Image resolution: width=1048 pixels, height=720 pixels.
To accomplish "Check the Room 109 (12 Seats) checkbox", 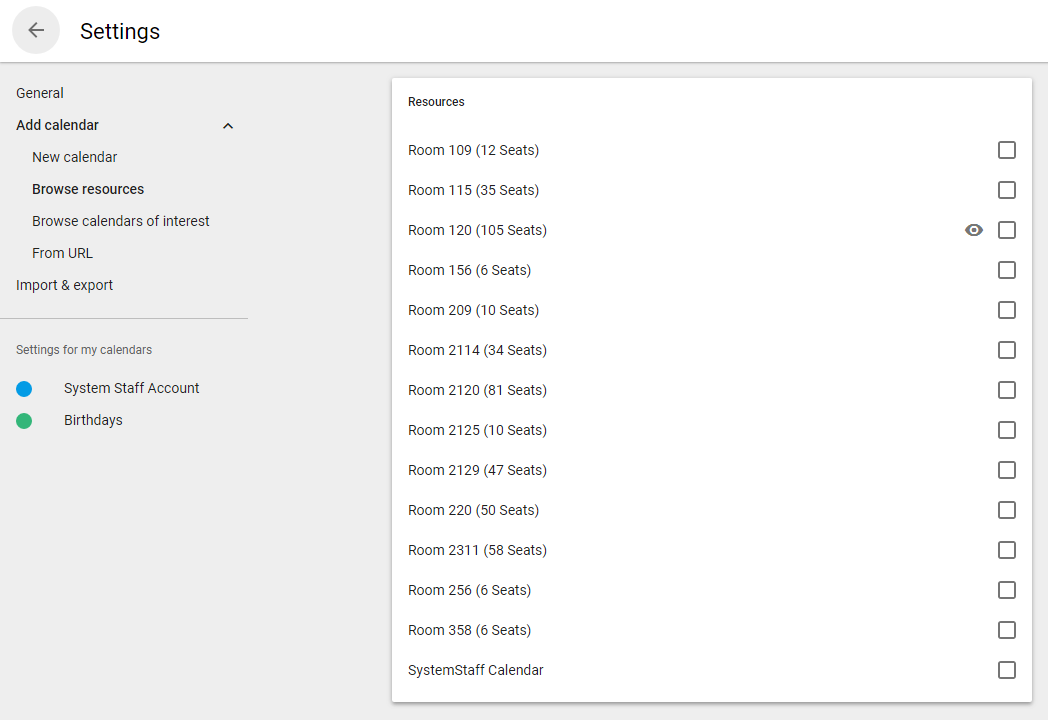I will pos(1007,150).
